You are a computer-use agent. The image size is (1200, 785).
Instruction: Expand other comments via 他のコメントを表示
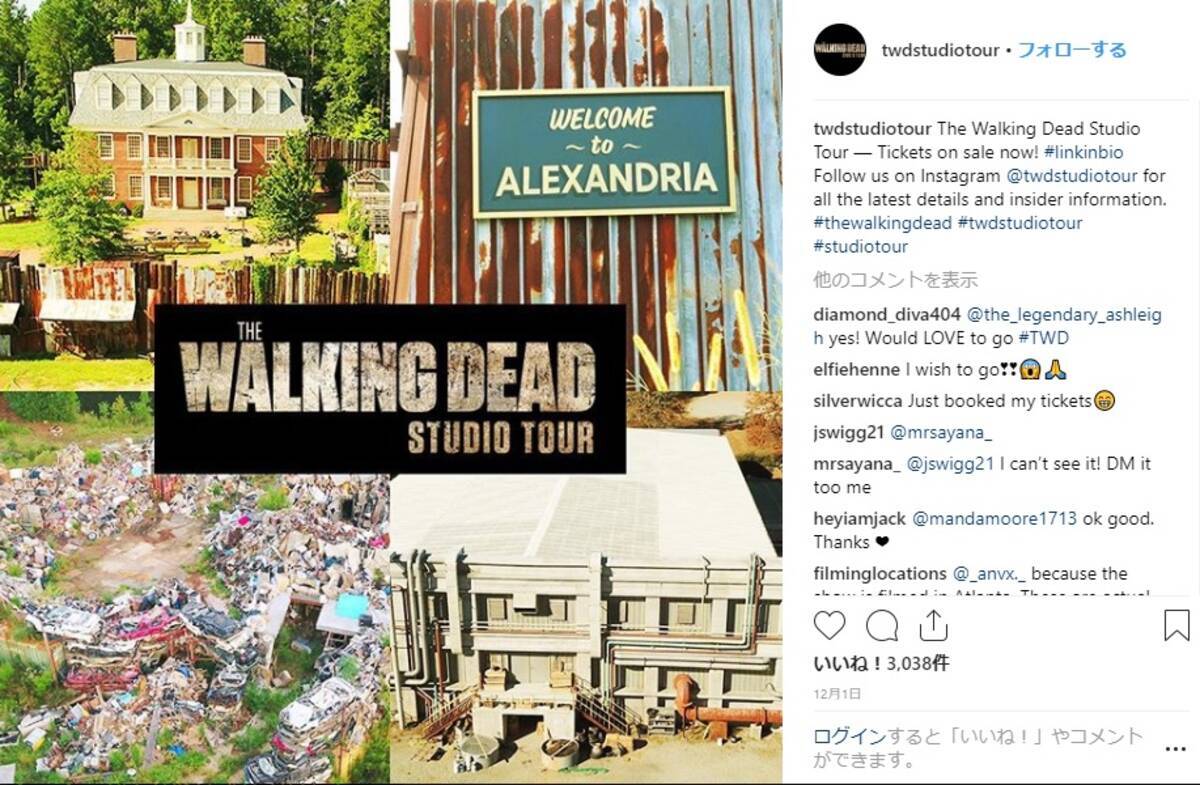coord(896,280)
